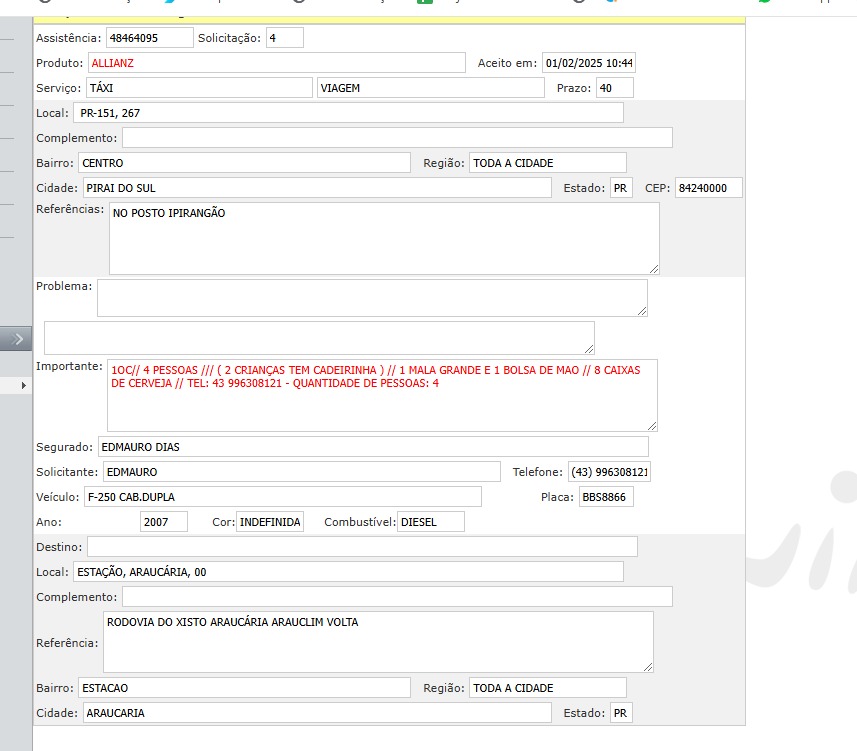Click the small triangle arrow in left sidebar
This screenshot has width=857, height=751.
pos(24,385)
